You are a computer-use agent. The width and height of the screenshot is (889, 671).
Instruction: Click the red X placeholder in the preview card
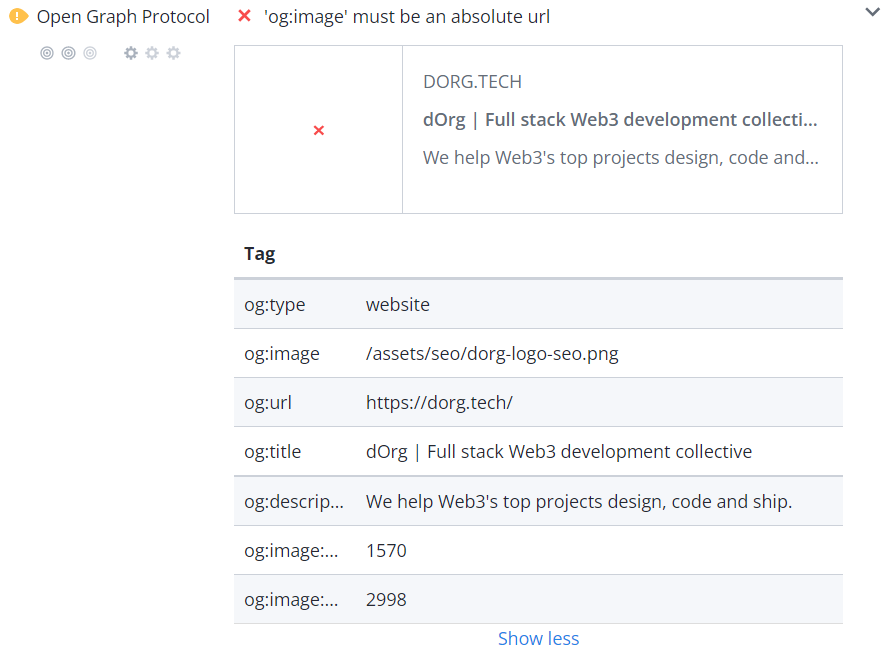click(318, 130)
